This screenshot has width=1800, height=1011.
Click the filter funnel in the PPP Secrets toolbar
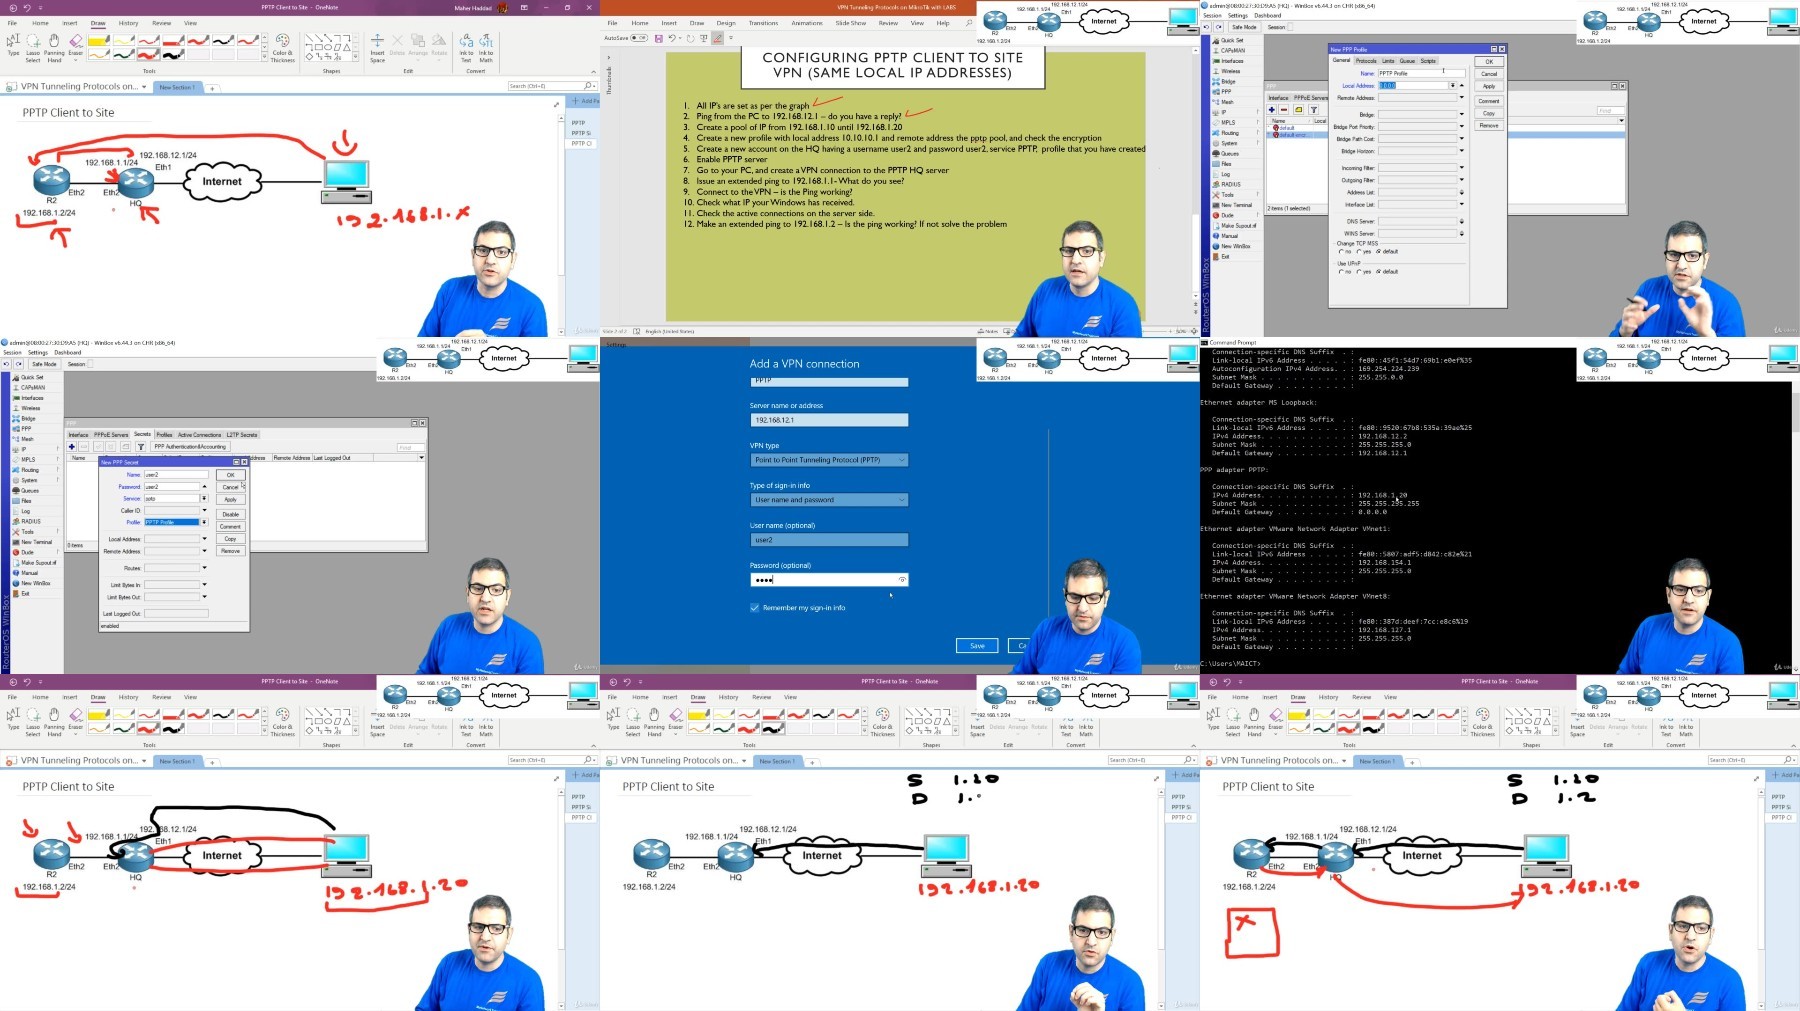(x=141, y=447)
